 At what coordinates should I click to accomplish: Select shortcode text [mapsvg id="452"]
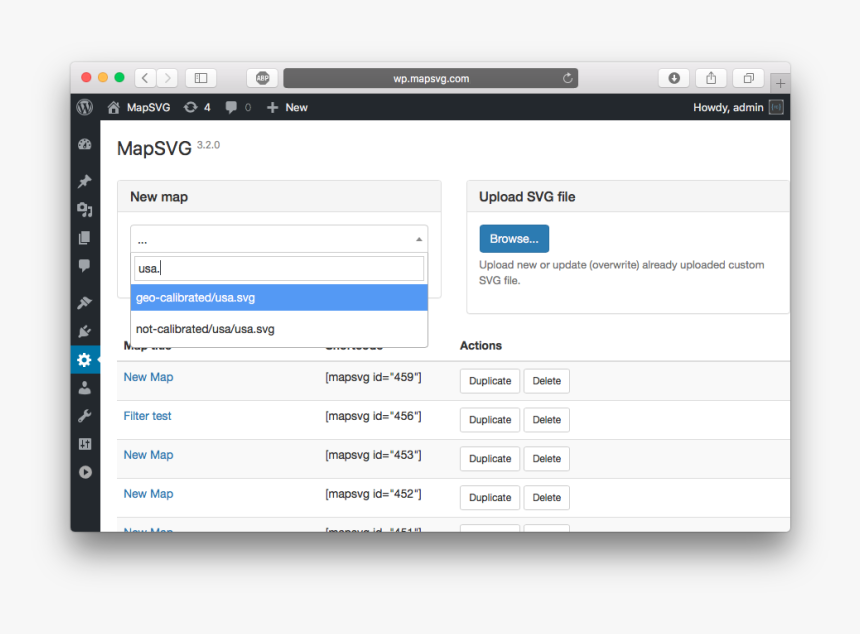point(373,494)
